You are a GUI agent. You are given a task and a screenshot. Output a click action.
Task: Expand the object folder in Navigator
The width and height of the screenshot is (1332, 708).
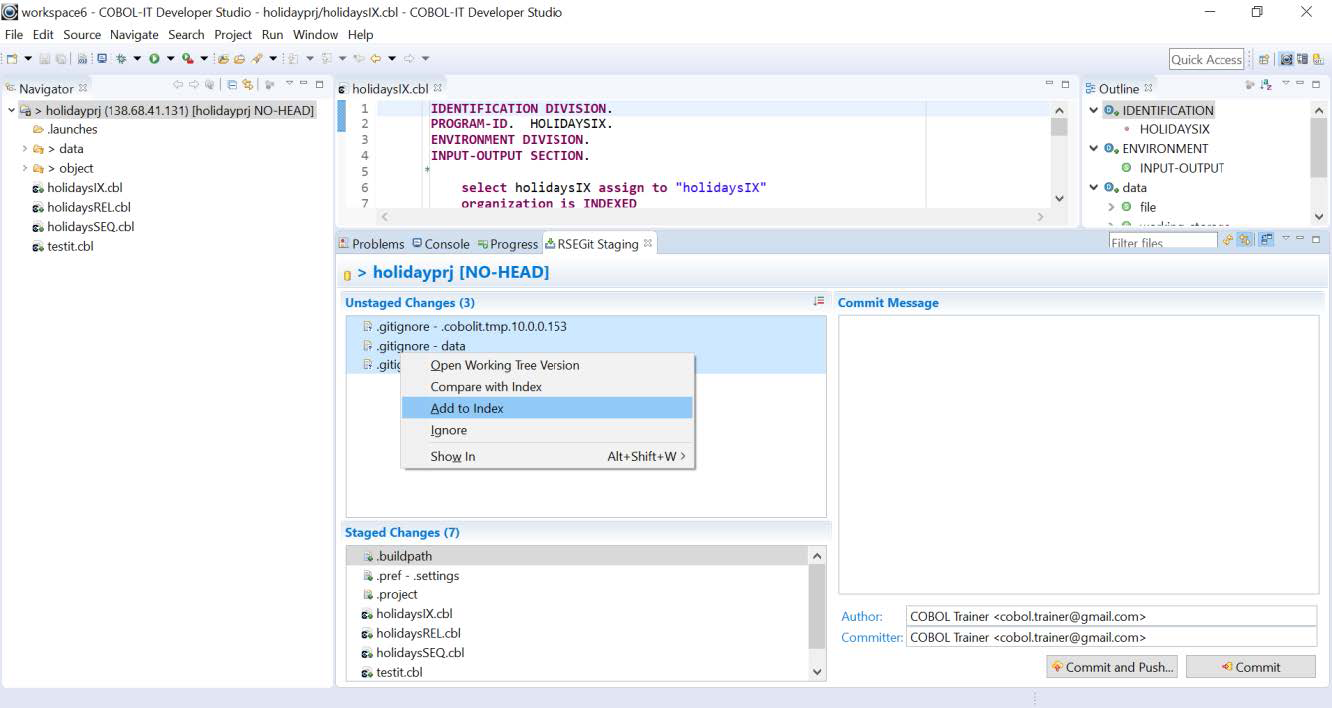click(x=25, y=168)
